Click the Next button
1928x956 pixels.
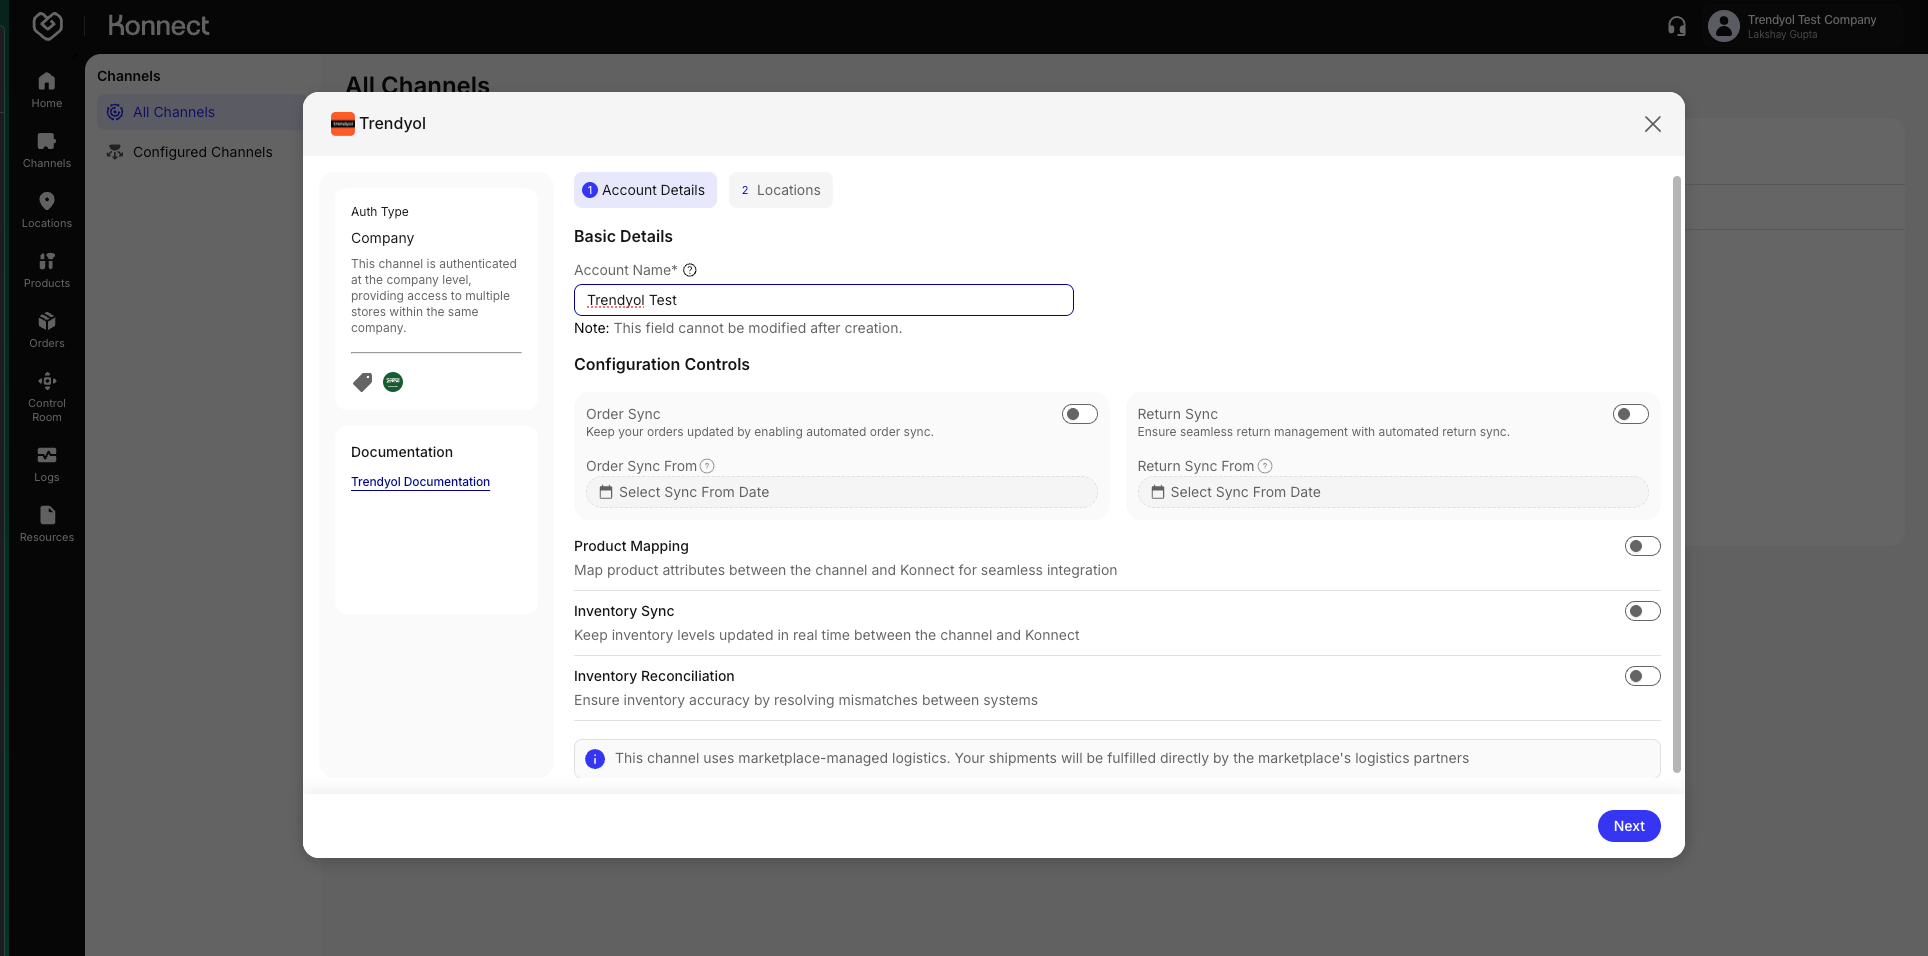pos(1629,826)
